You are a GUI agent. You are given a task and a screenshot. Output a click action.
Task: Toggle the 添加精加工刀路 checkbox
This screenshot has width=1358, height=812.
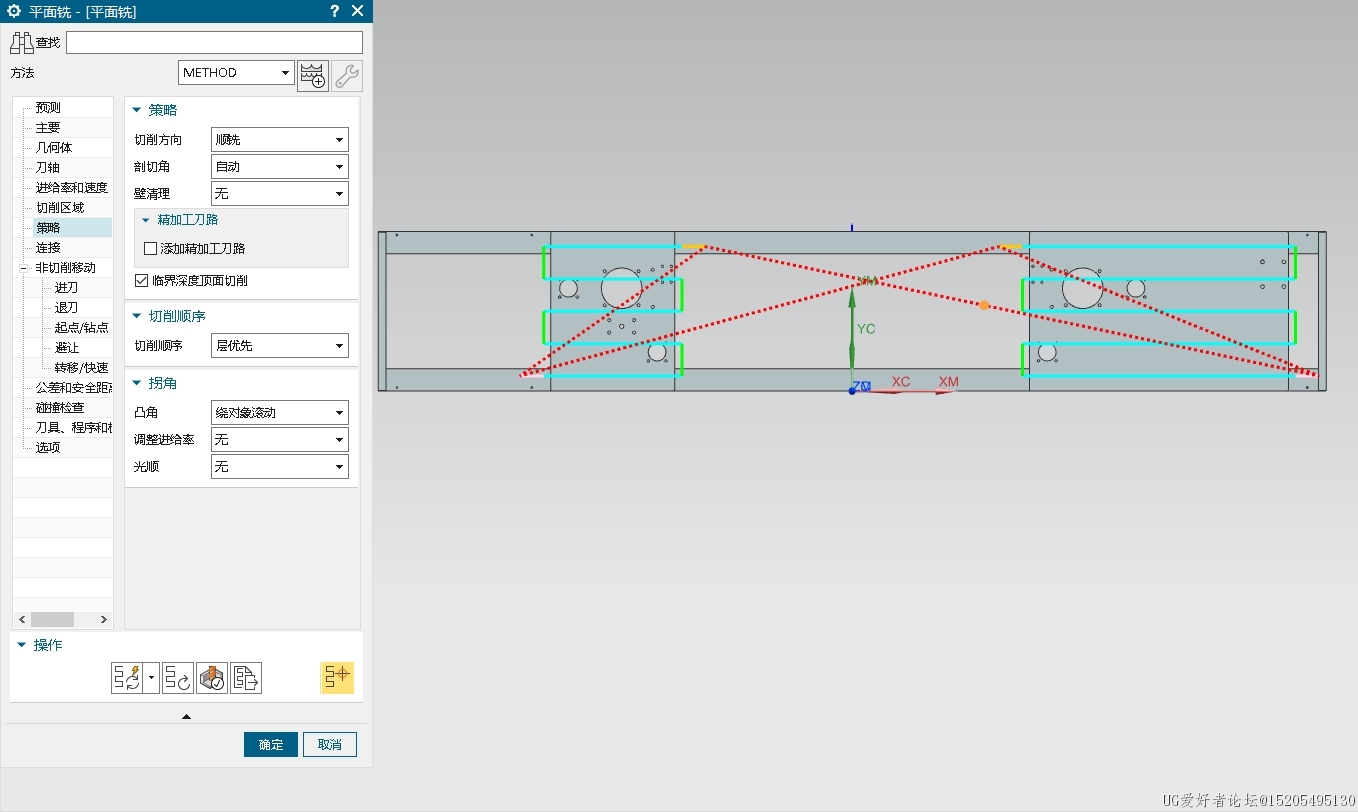point(151,248)
